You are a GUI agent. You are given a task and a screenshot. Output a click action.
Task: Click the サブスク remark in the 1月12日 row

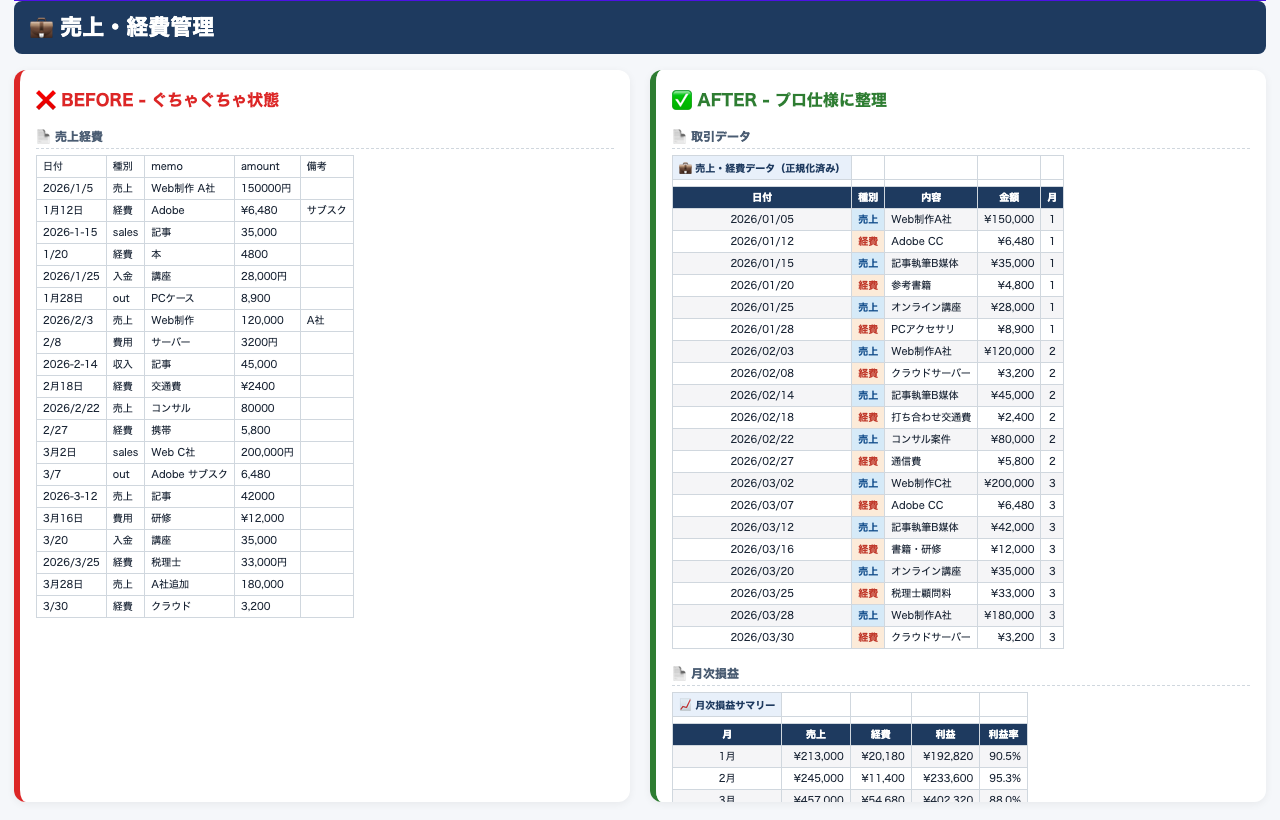(x=327, y=210)
